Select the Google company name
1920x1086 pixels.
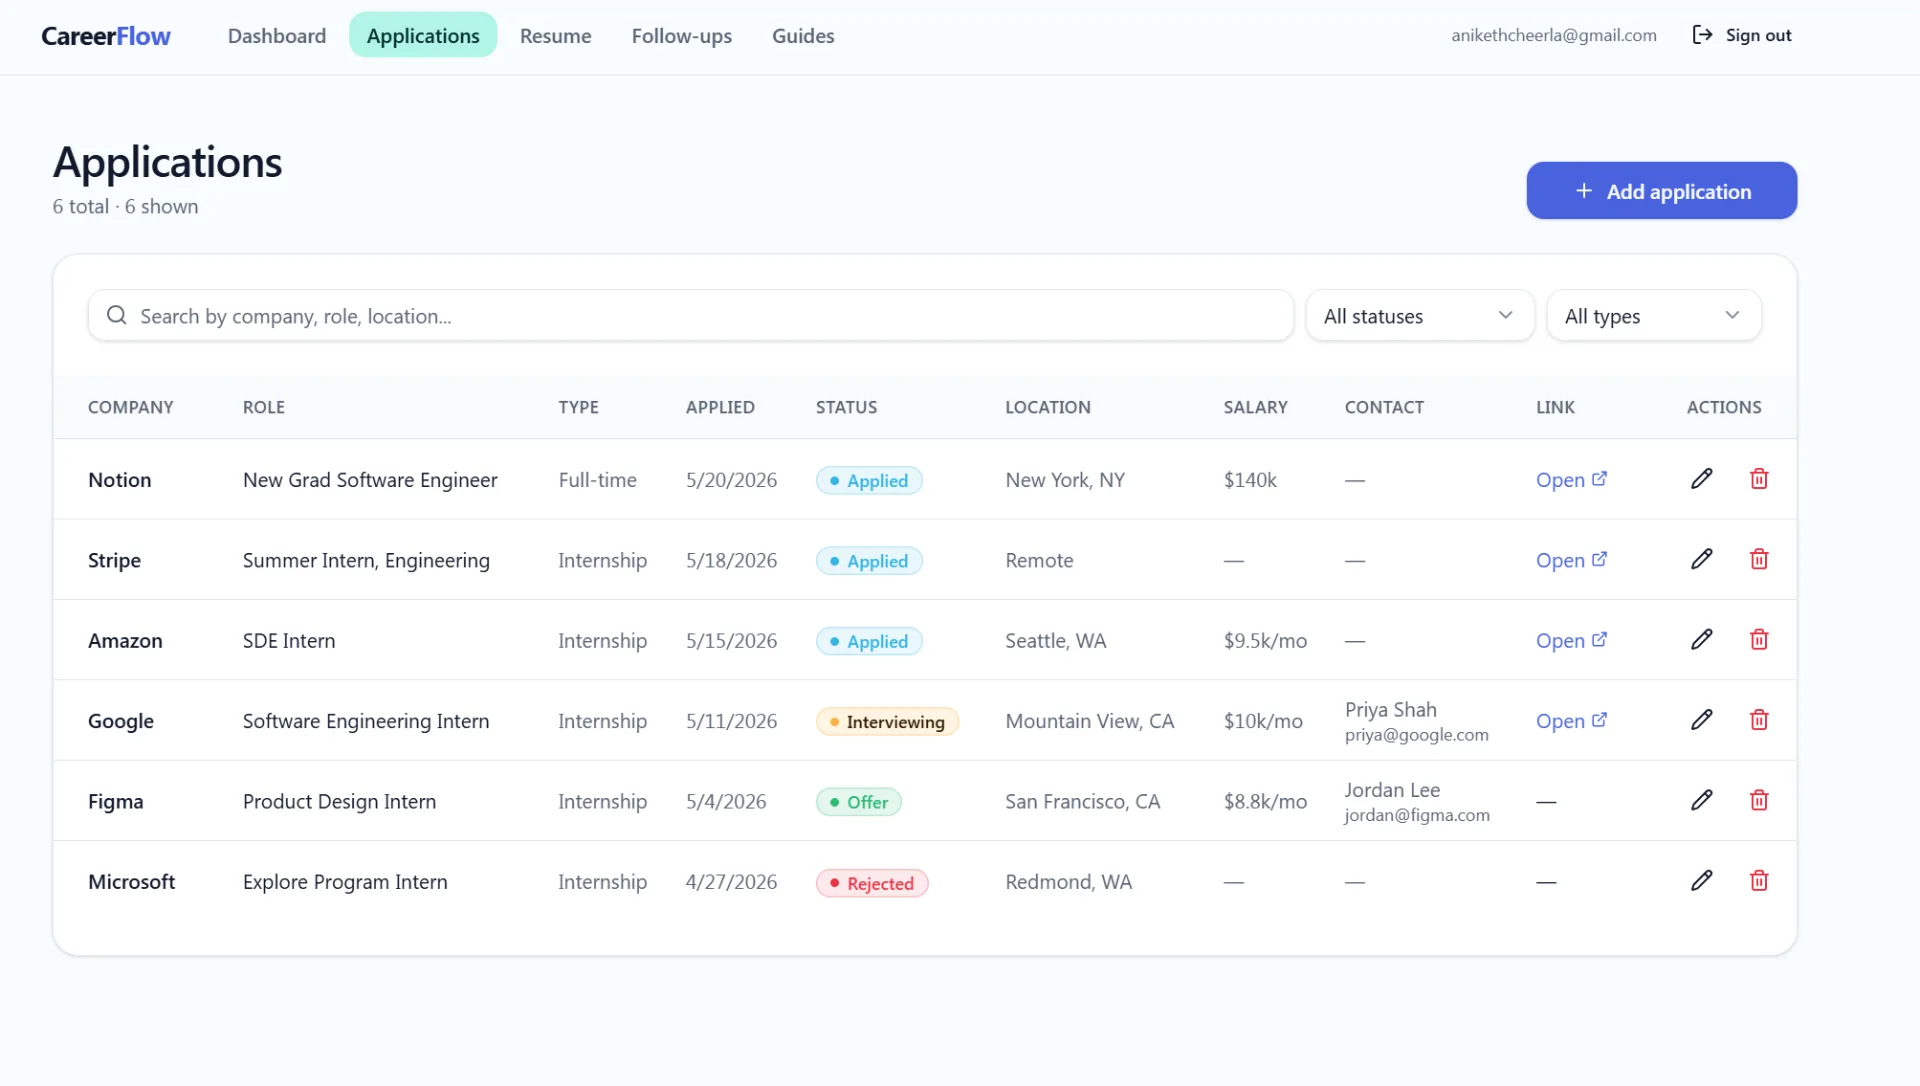tap(121, 721)
